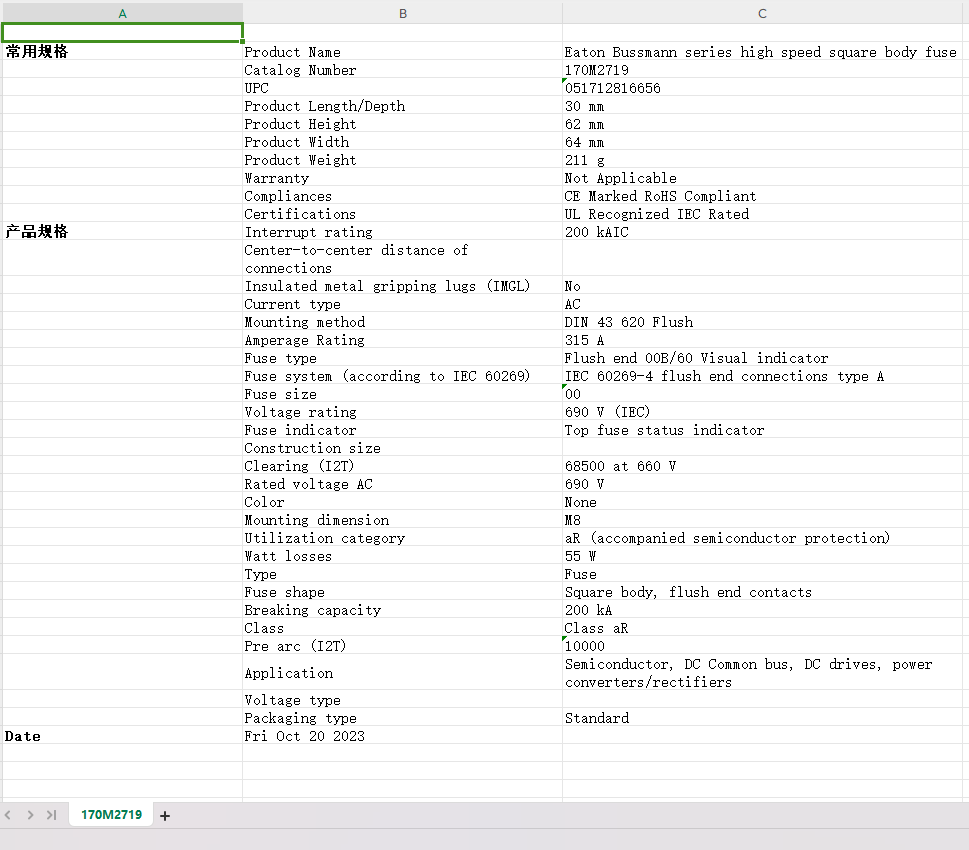Go to previous sheet arrow
969x850 pixels.
click(x=8, y=815)
